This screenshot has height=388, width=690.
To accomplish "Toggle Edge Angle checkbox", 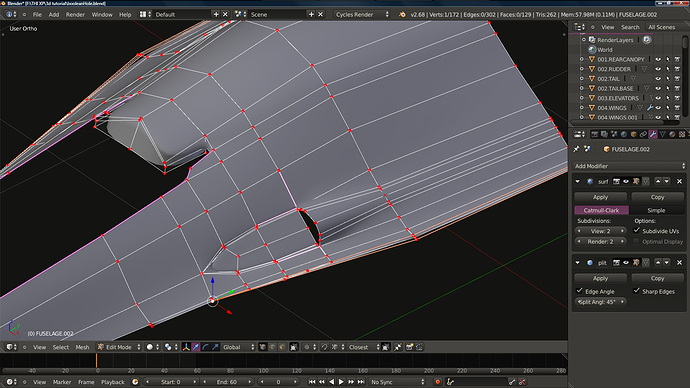I will click(x=579, y=291).
